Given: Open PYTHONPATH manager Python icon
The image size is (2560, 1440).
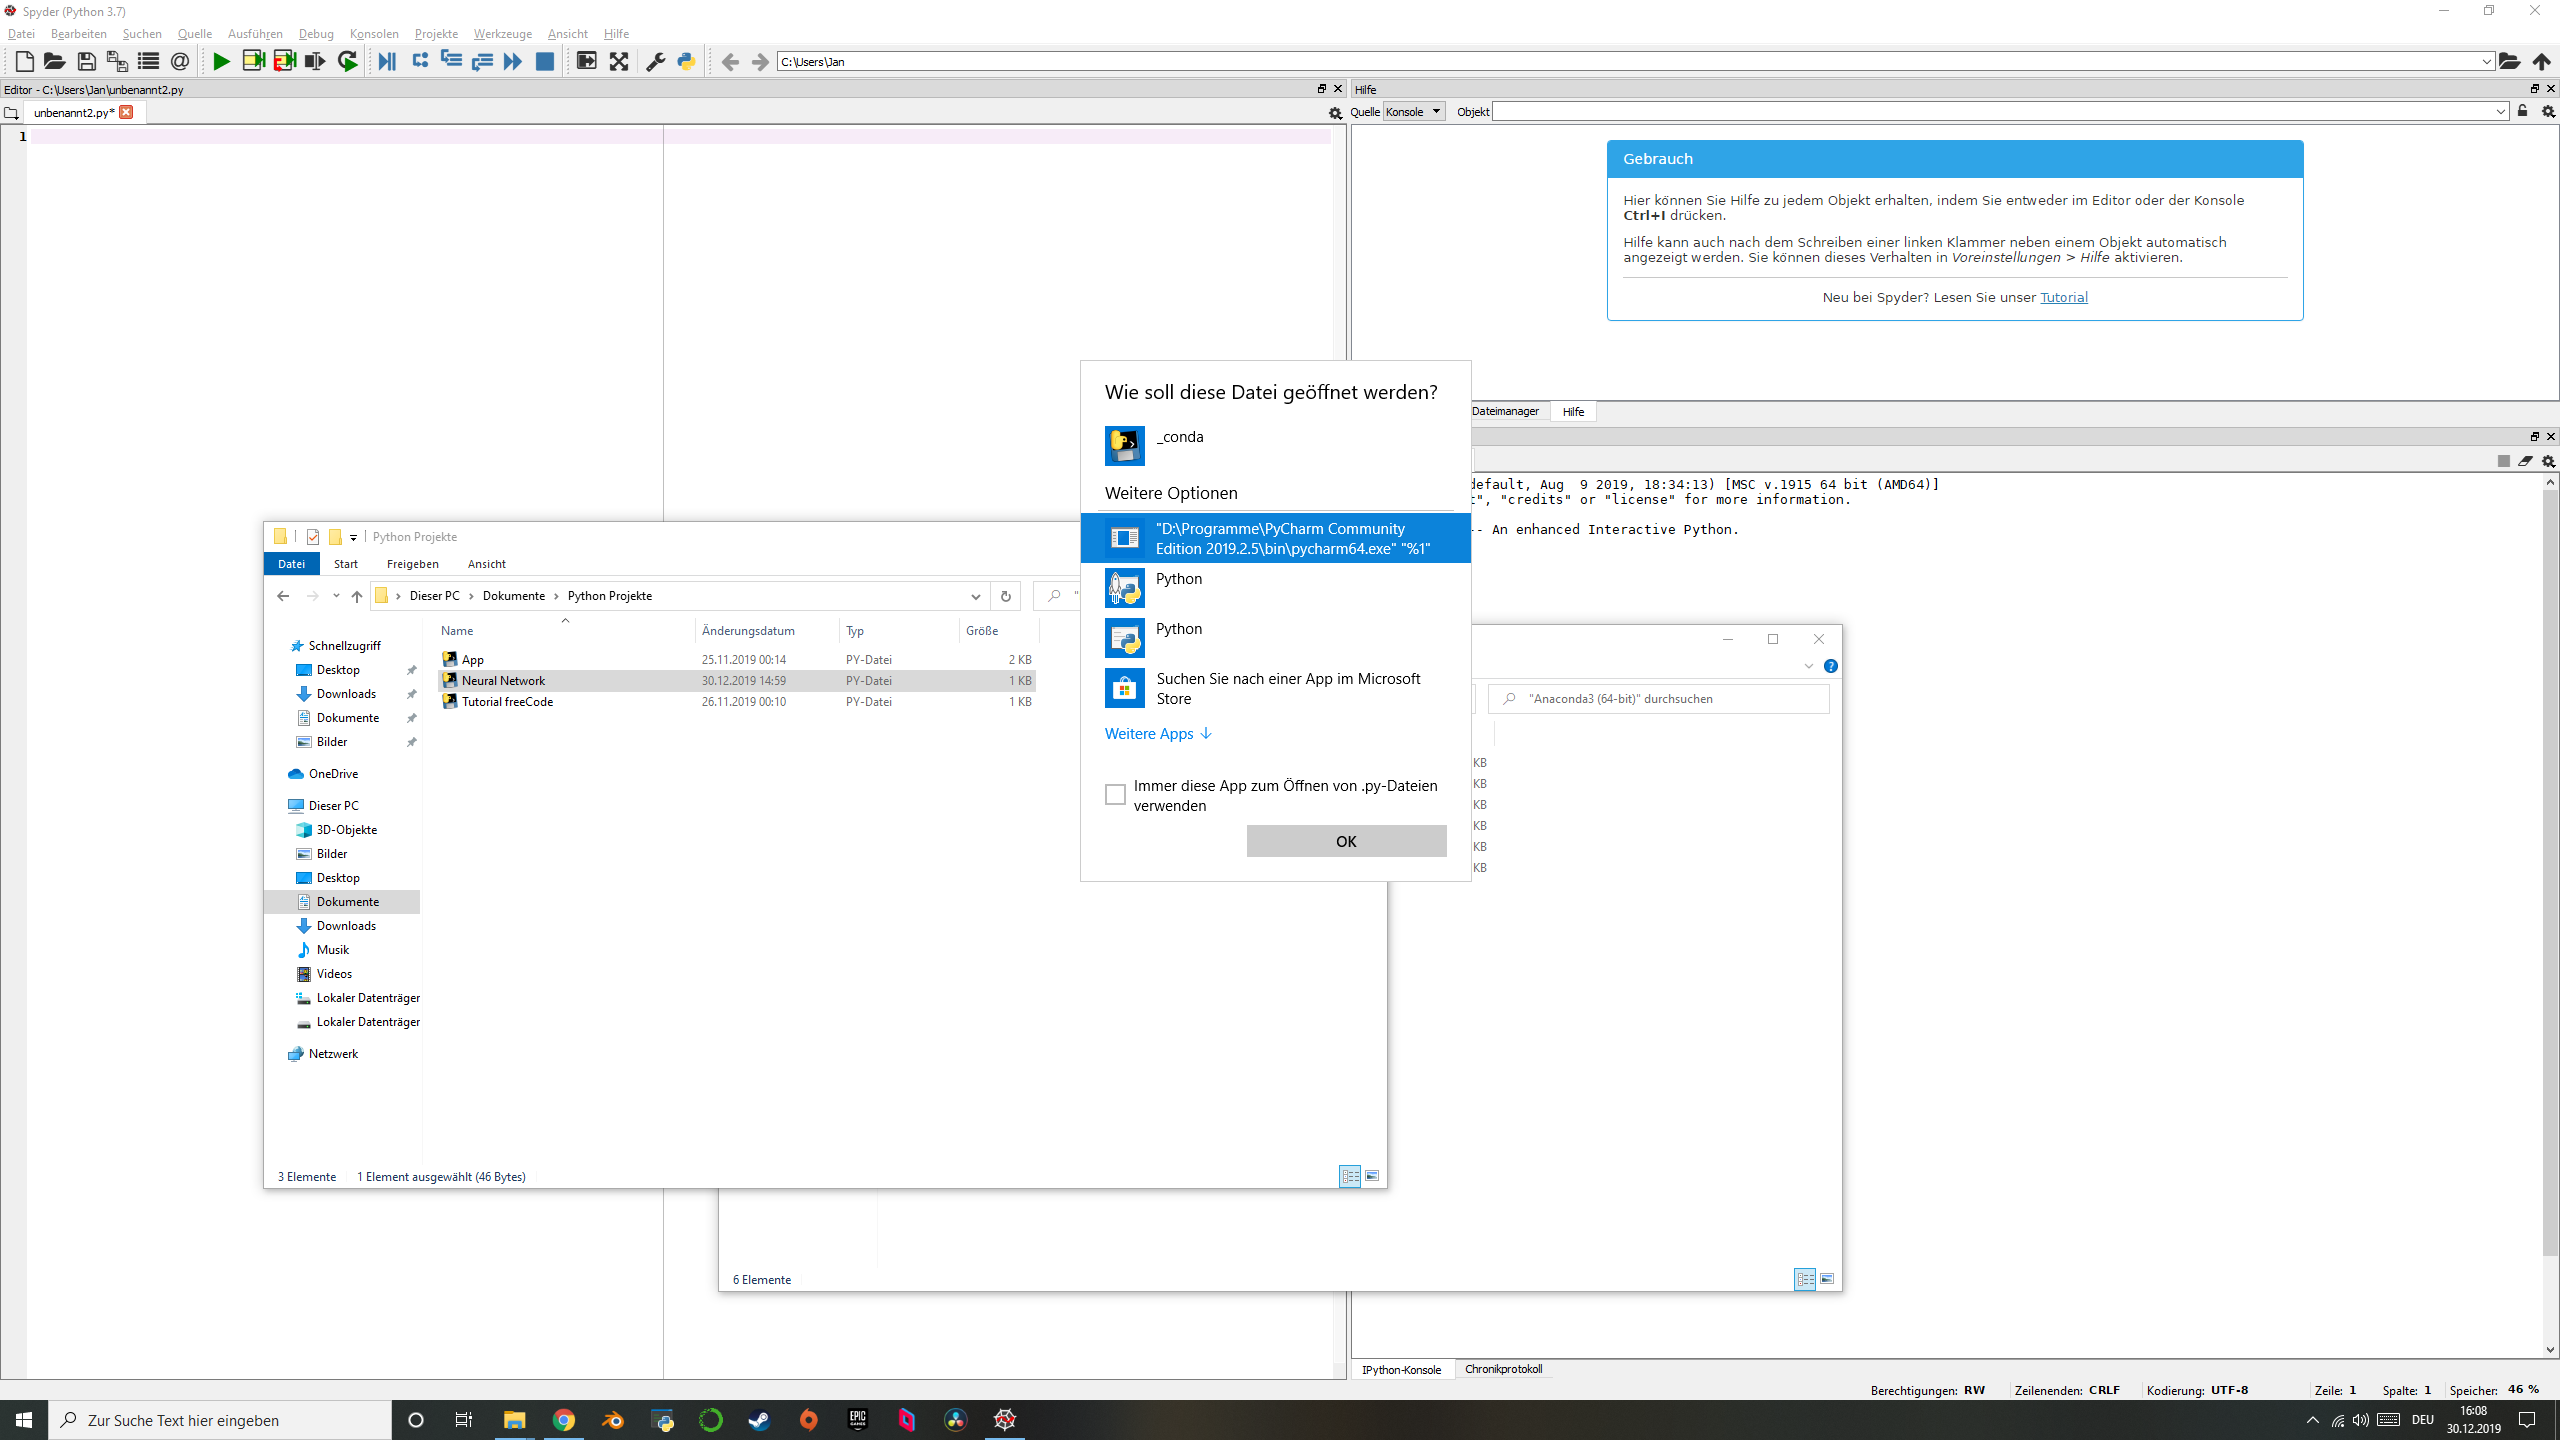Looking at the screenshot, I should (686, 62).
